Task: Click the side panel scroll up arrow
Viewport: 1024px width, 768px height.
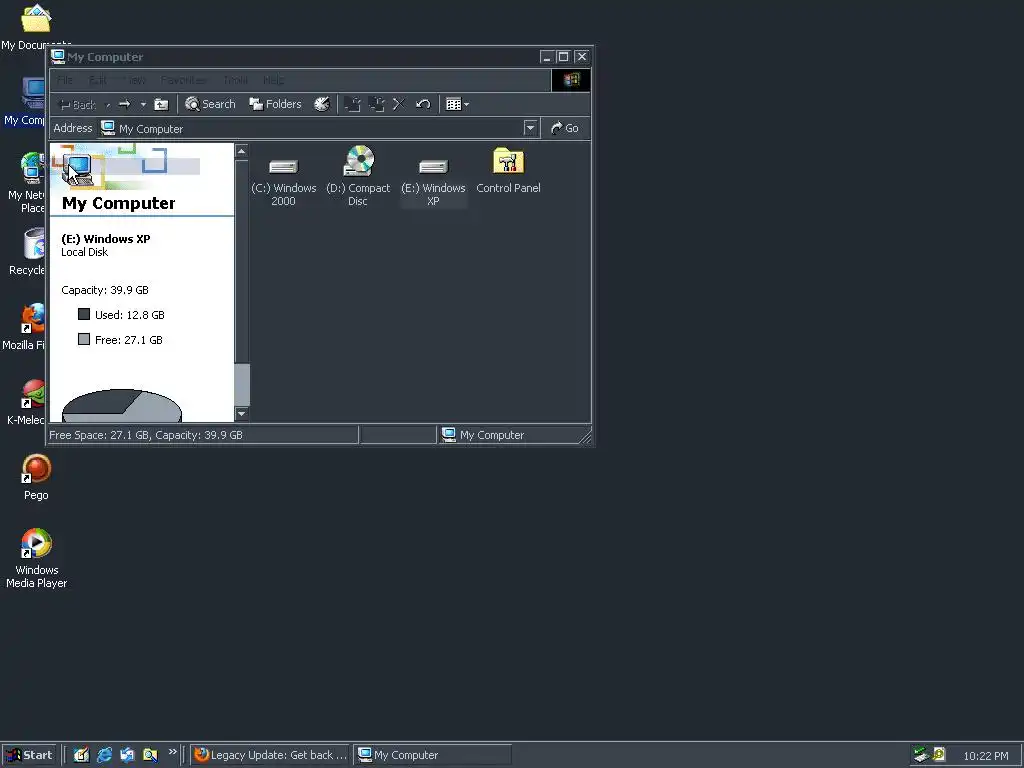Action: coord(242,152)
